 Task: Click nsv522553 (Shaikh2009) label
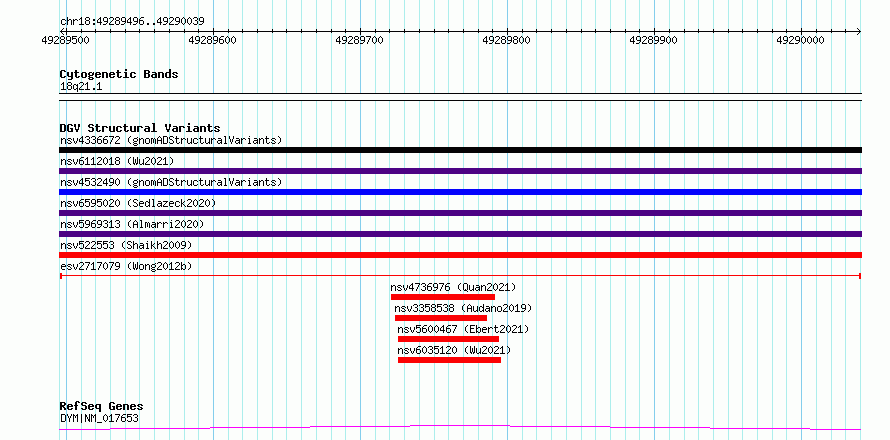point(126,245)
